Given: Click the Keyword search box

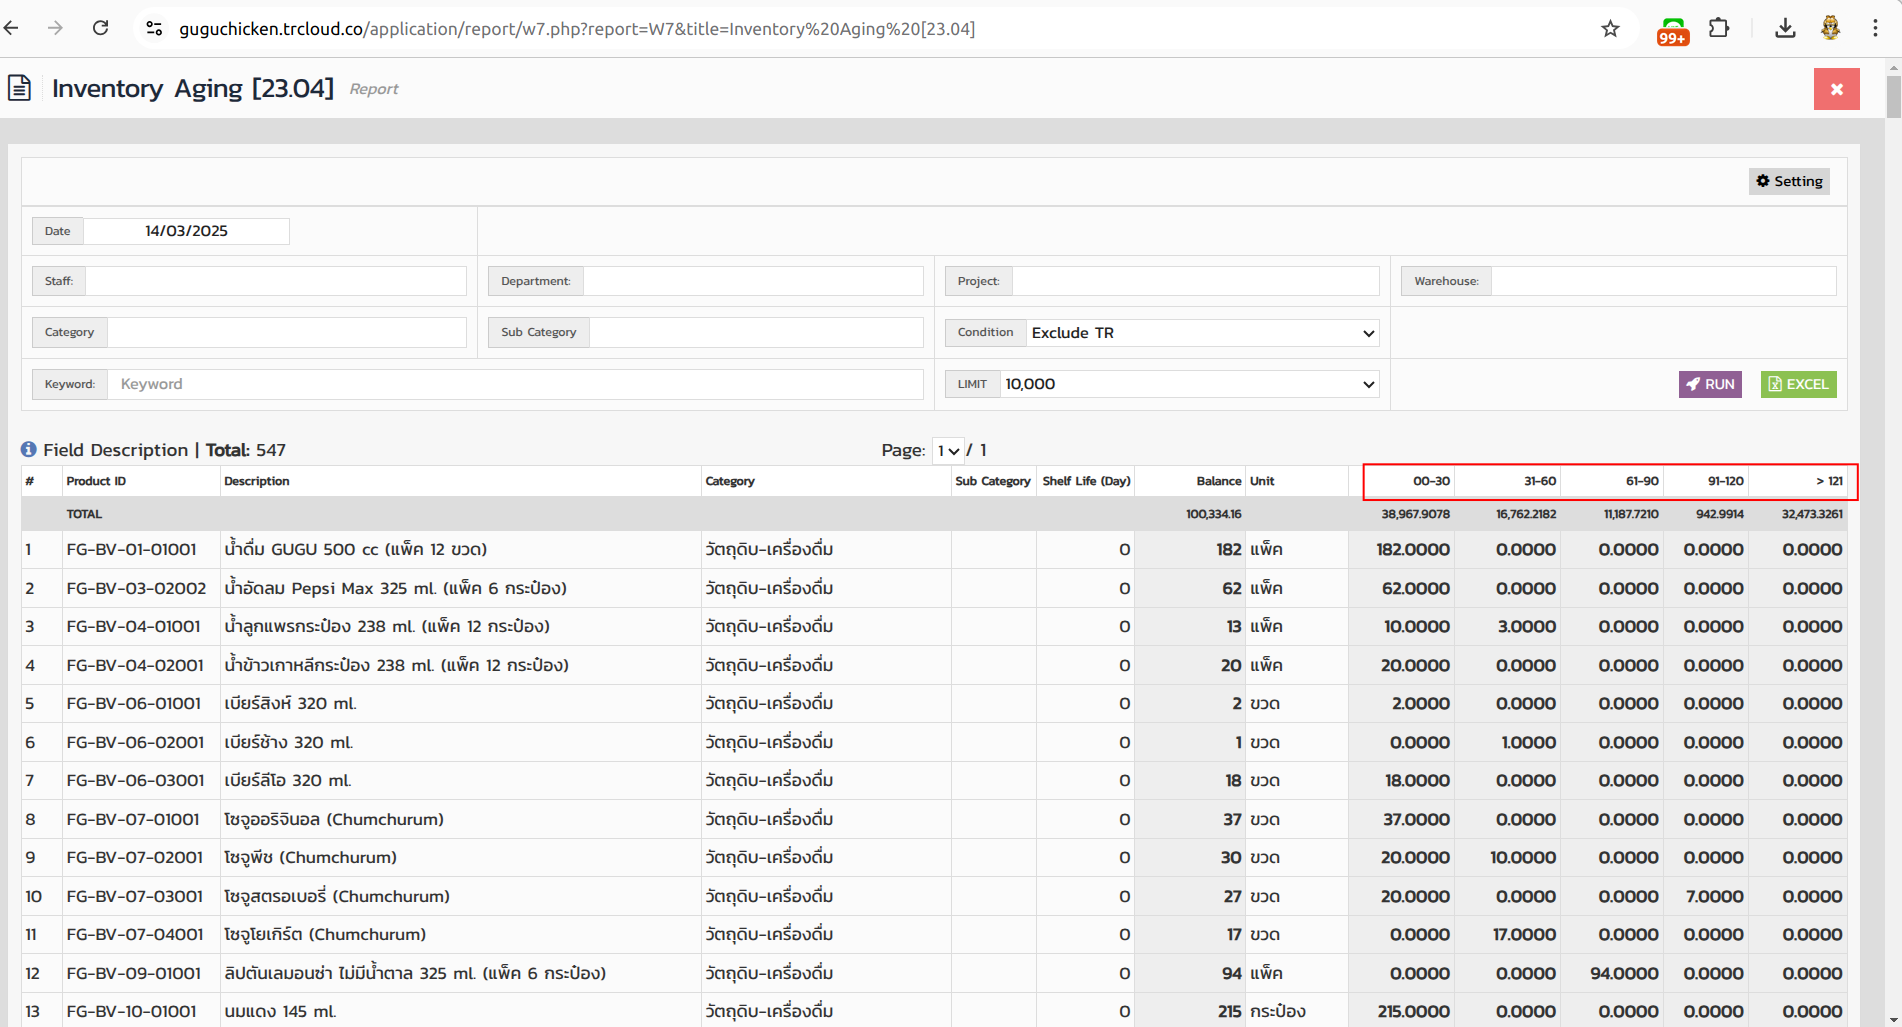Looking at the screenshot, I should coord(515,384).
